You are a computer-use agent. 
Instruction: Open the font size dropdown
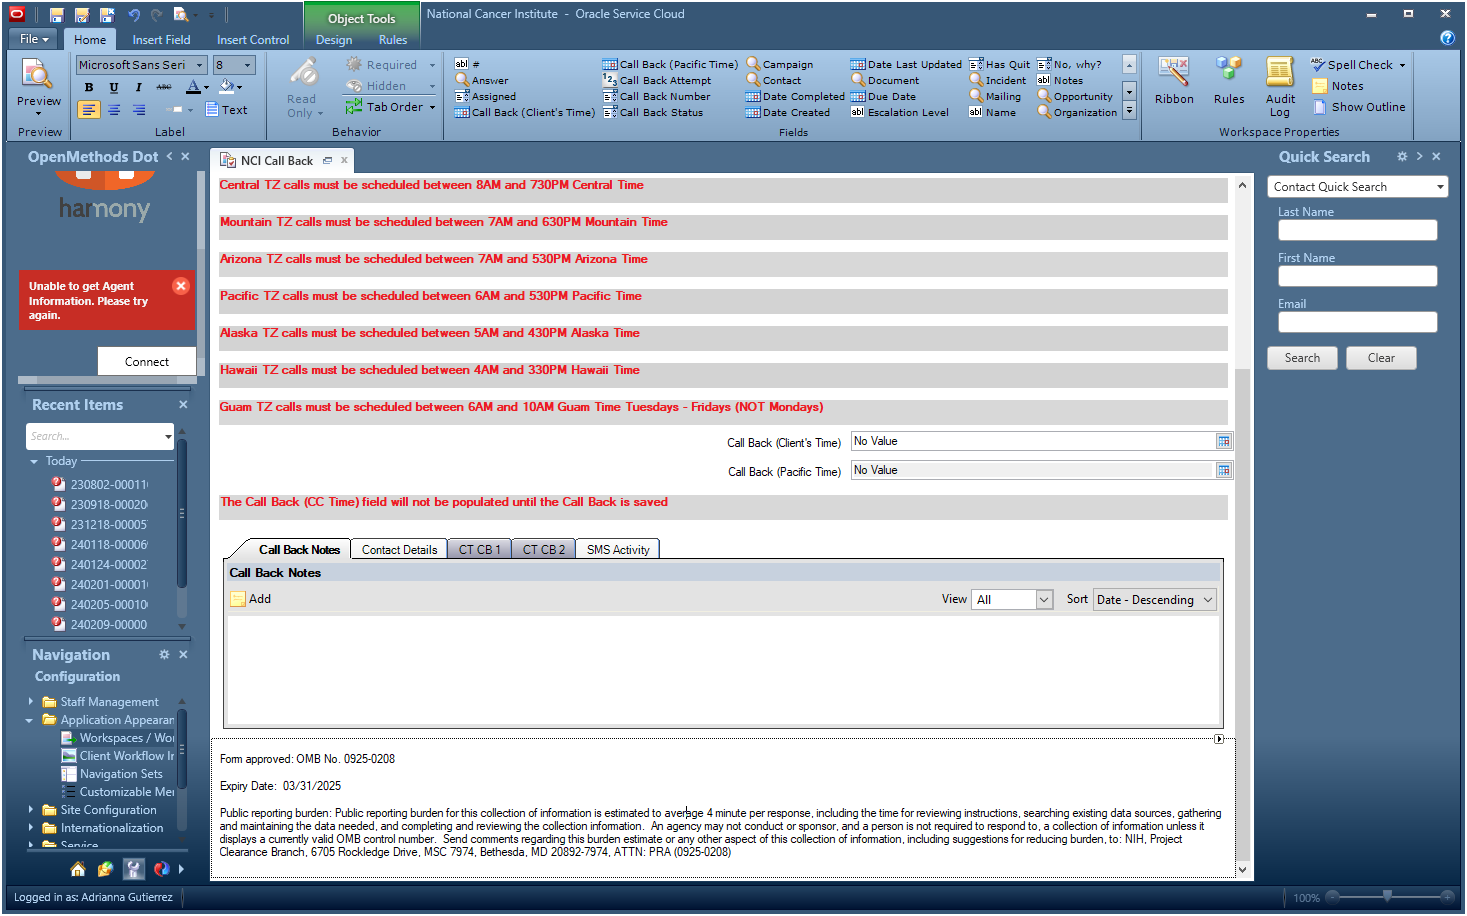tap(248, 65)
